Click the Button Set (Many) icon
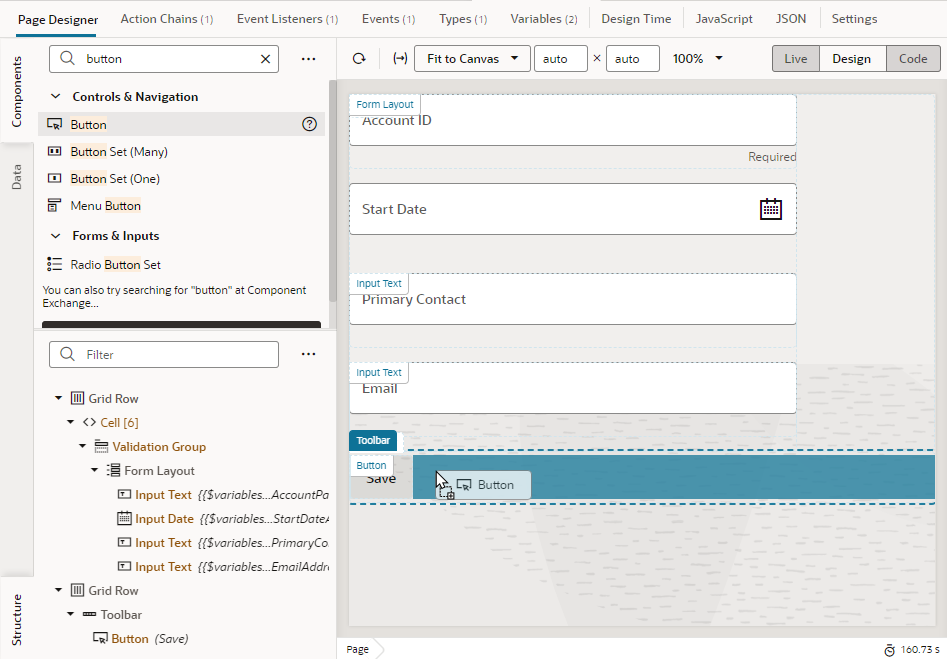947x659 pixels. point(54,151)
